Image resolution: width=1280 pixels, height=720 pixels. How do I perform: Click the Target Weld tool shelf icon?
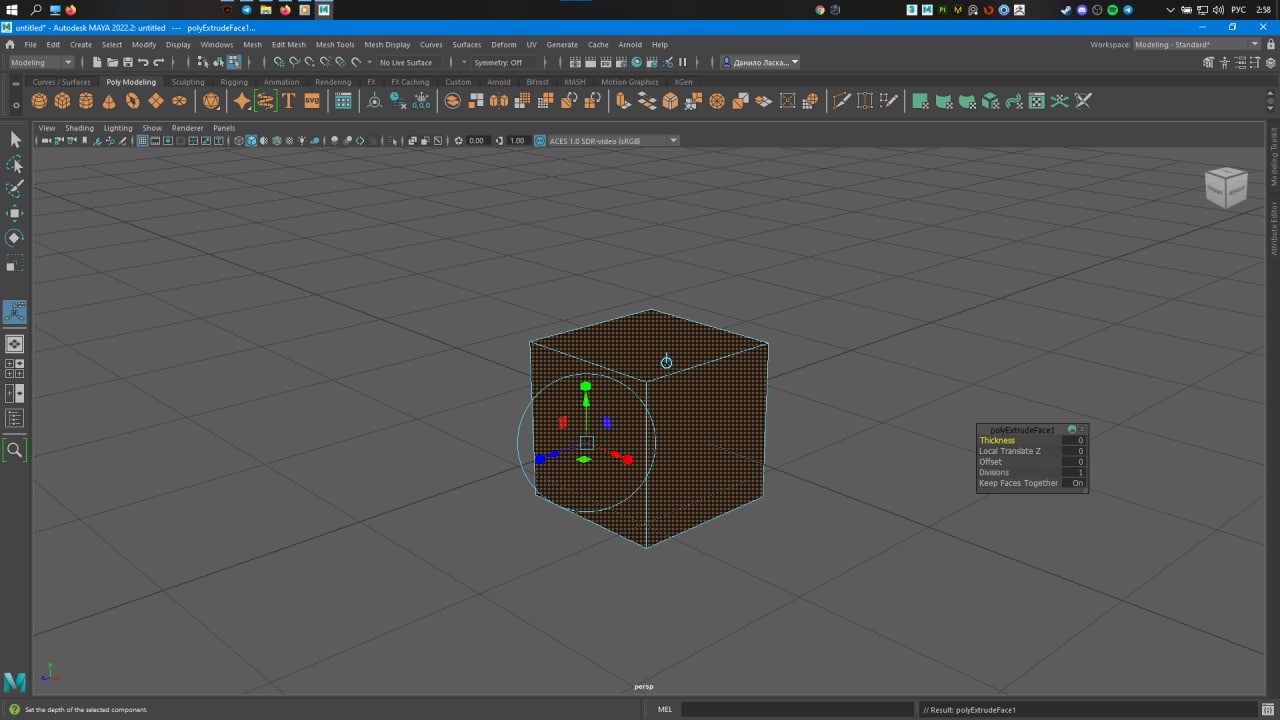click(865, 101)
